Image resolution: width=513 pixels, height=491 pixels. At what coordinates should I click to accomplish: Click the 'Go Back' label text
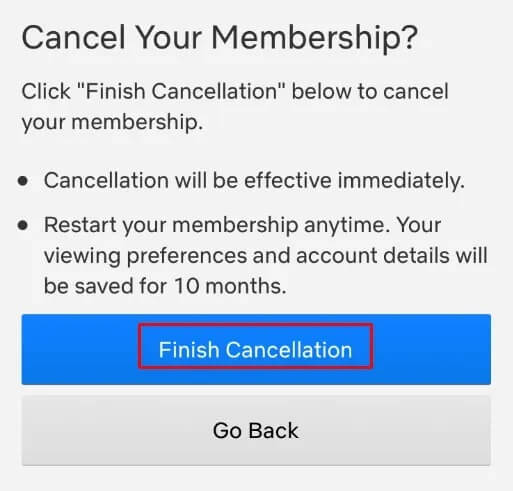[x=256, y=431]
